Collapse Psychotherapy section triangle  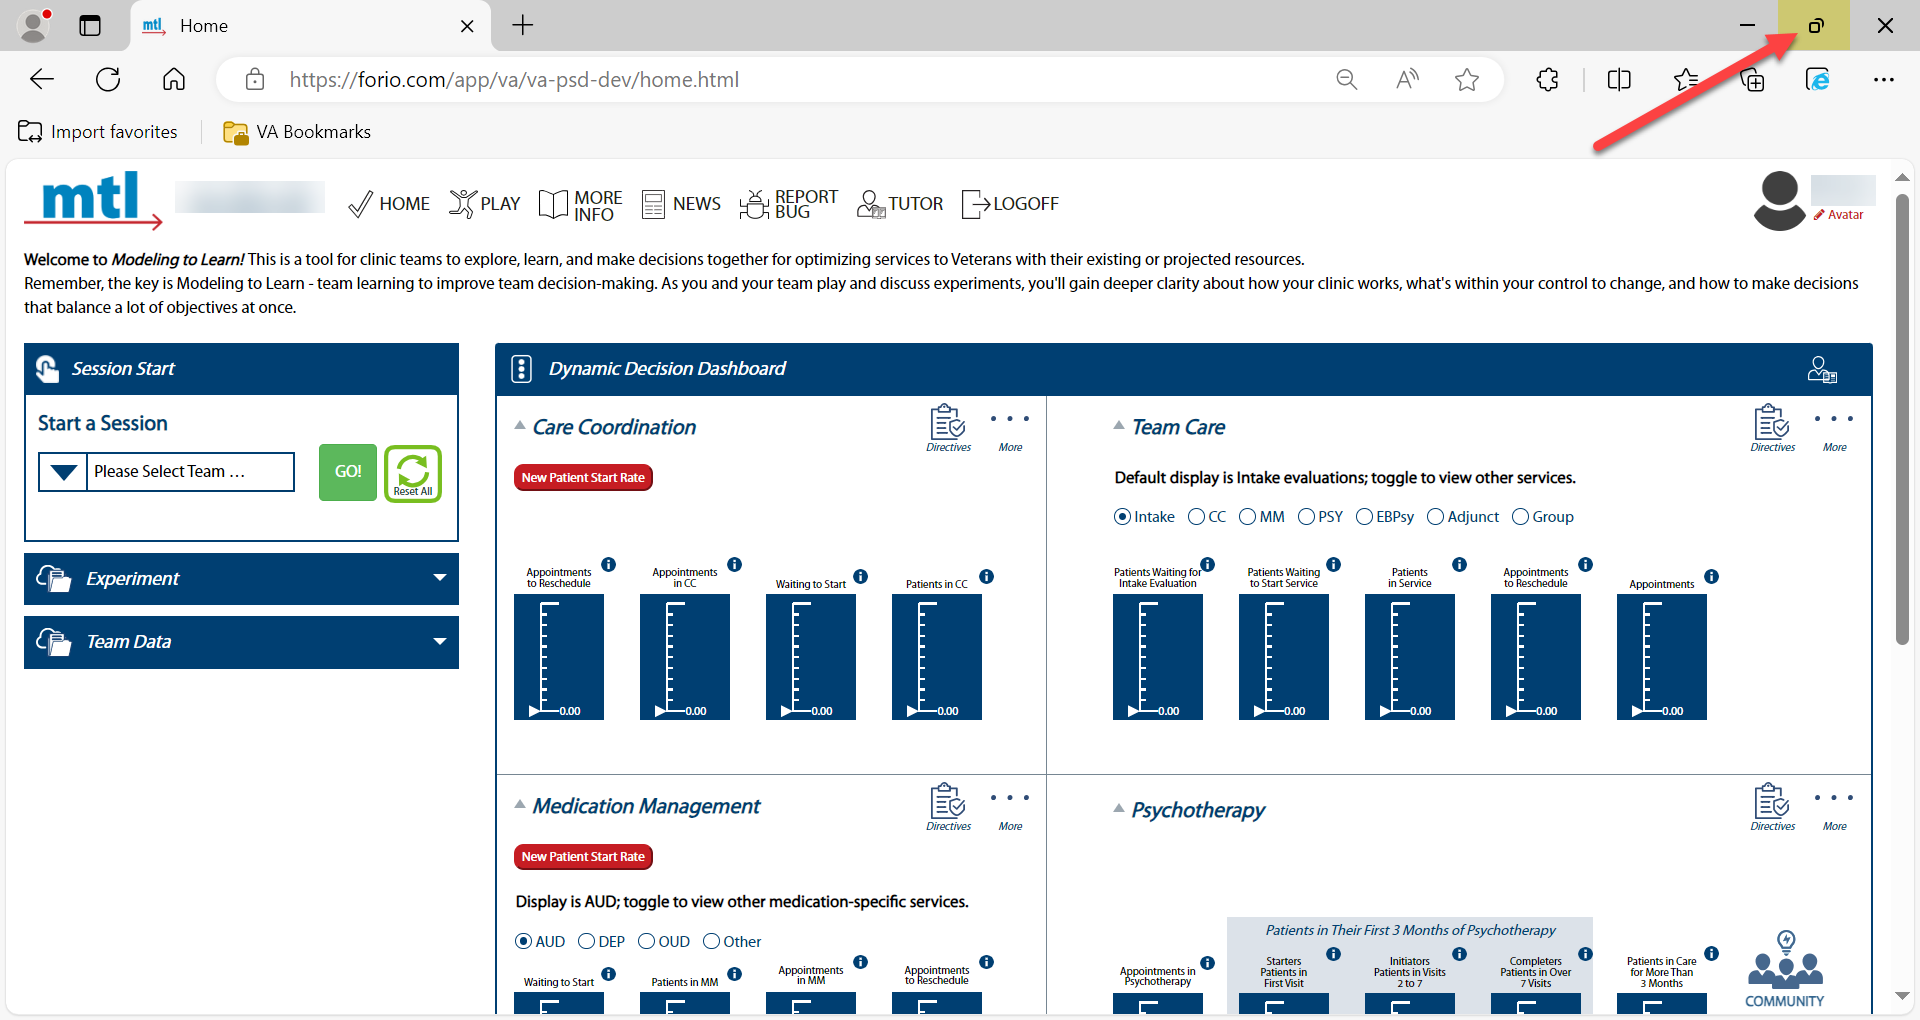[1119, 809]
